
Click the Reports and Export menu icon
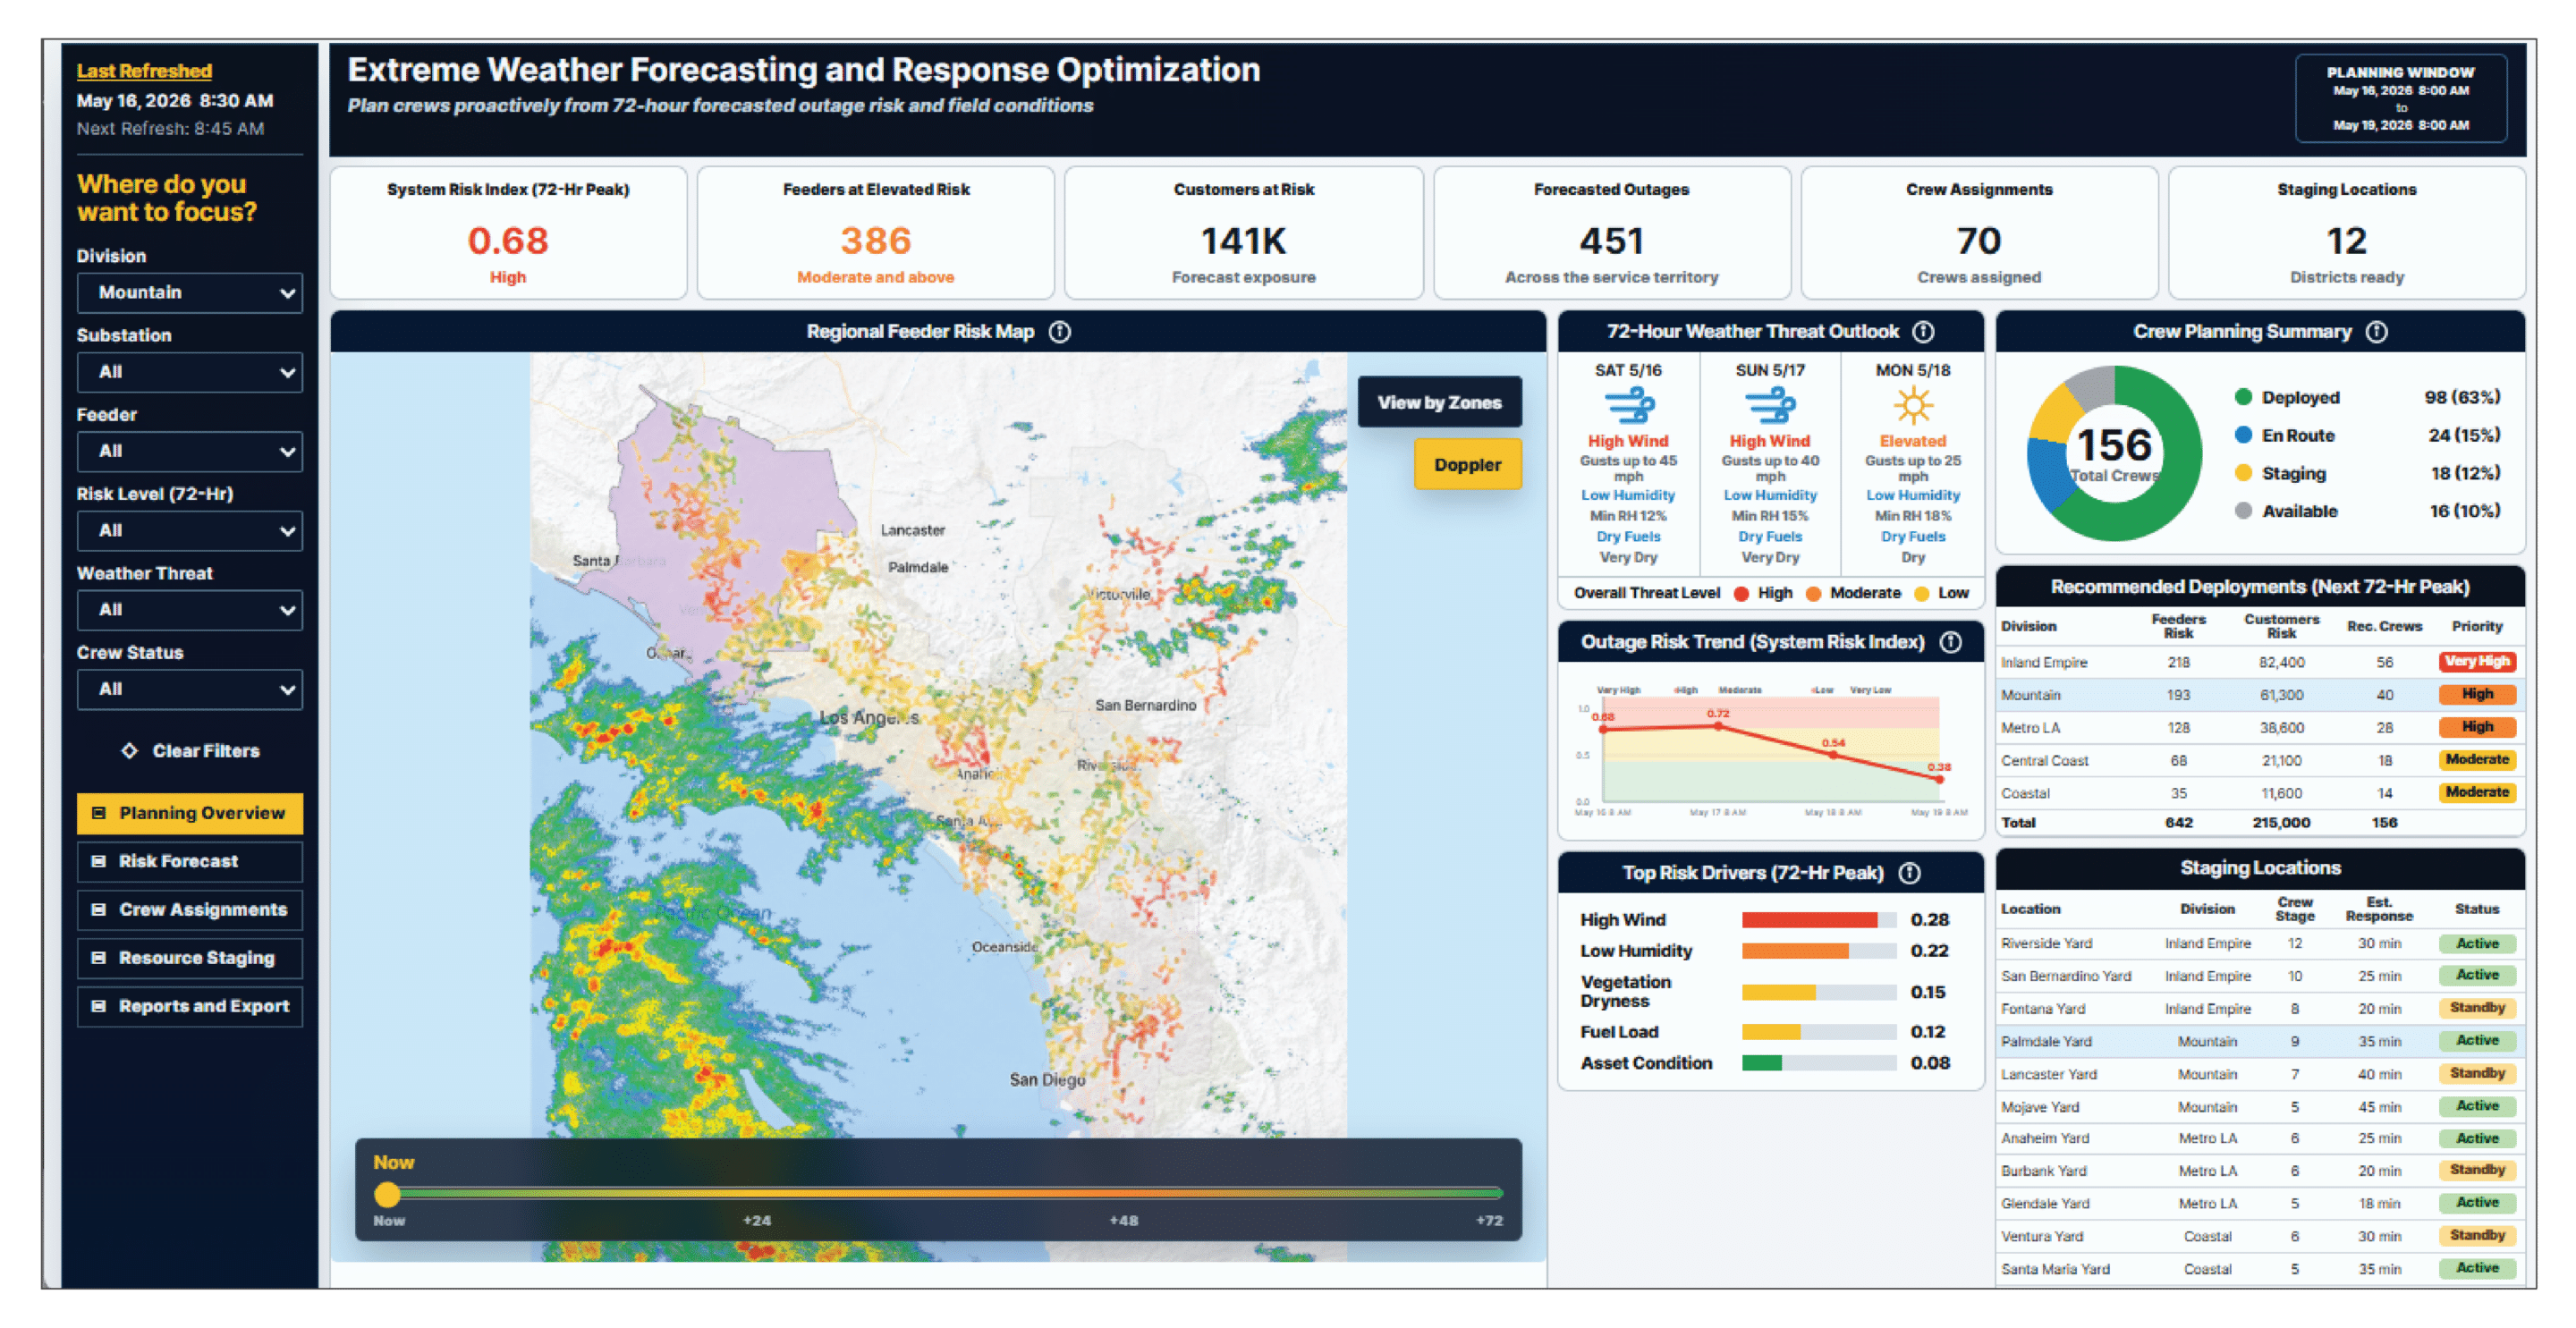pos(99,1006)
